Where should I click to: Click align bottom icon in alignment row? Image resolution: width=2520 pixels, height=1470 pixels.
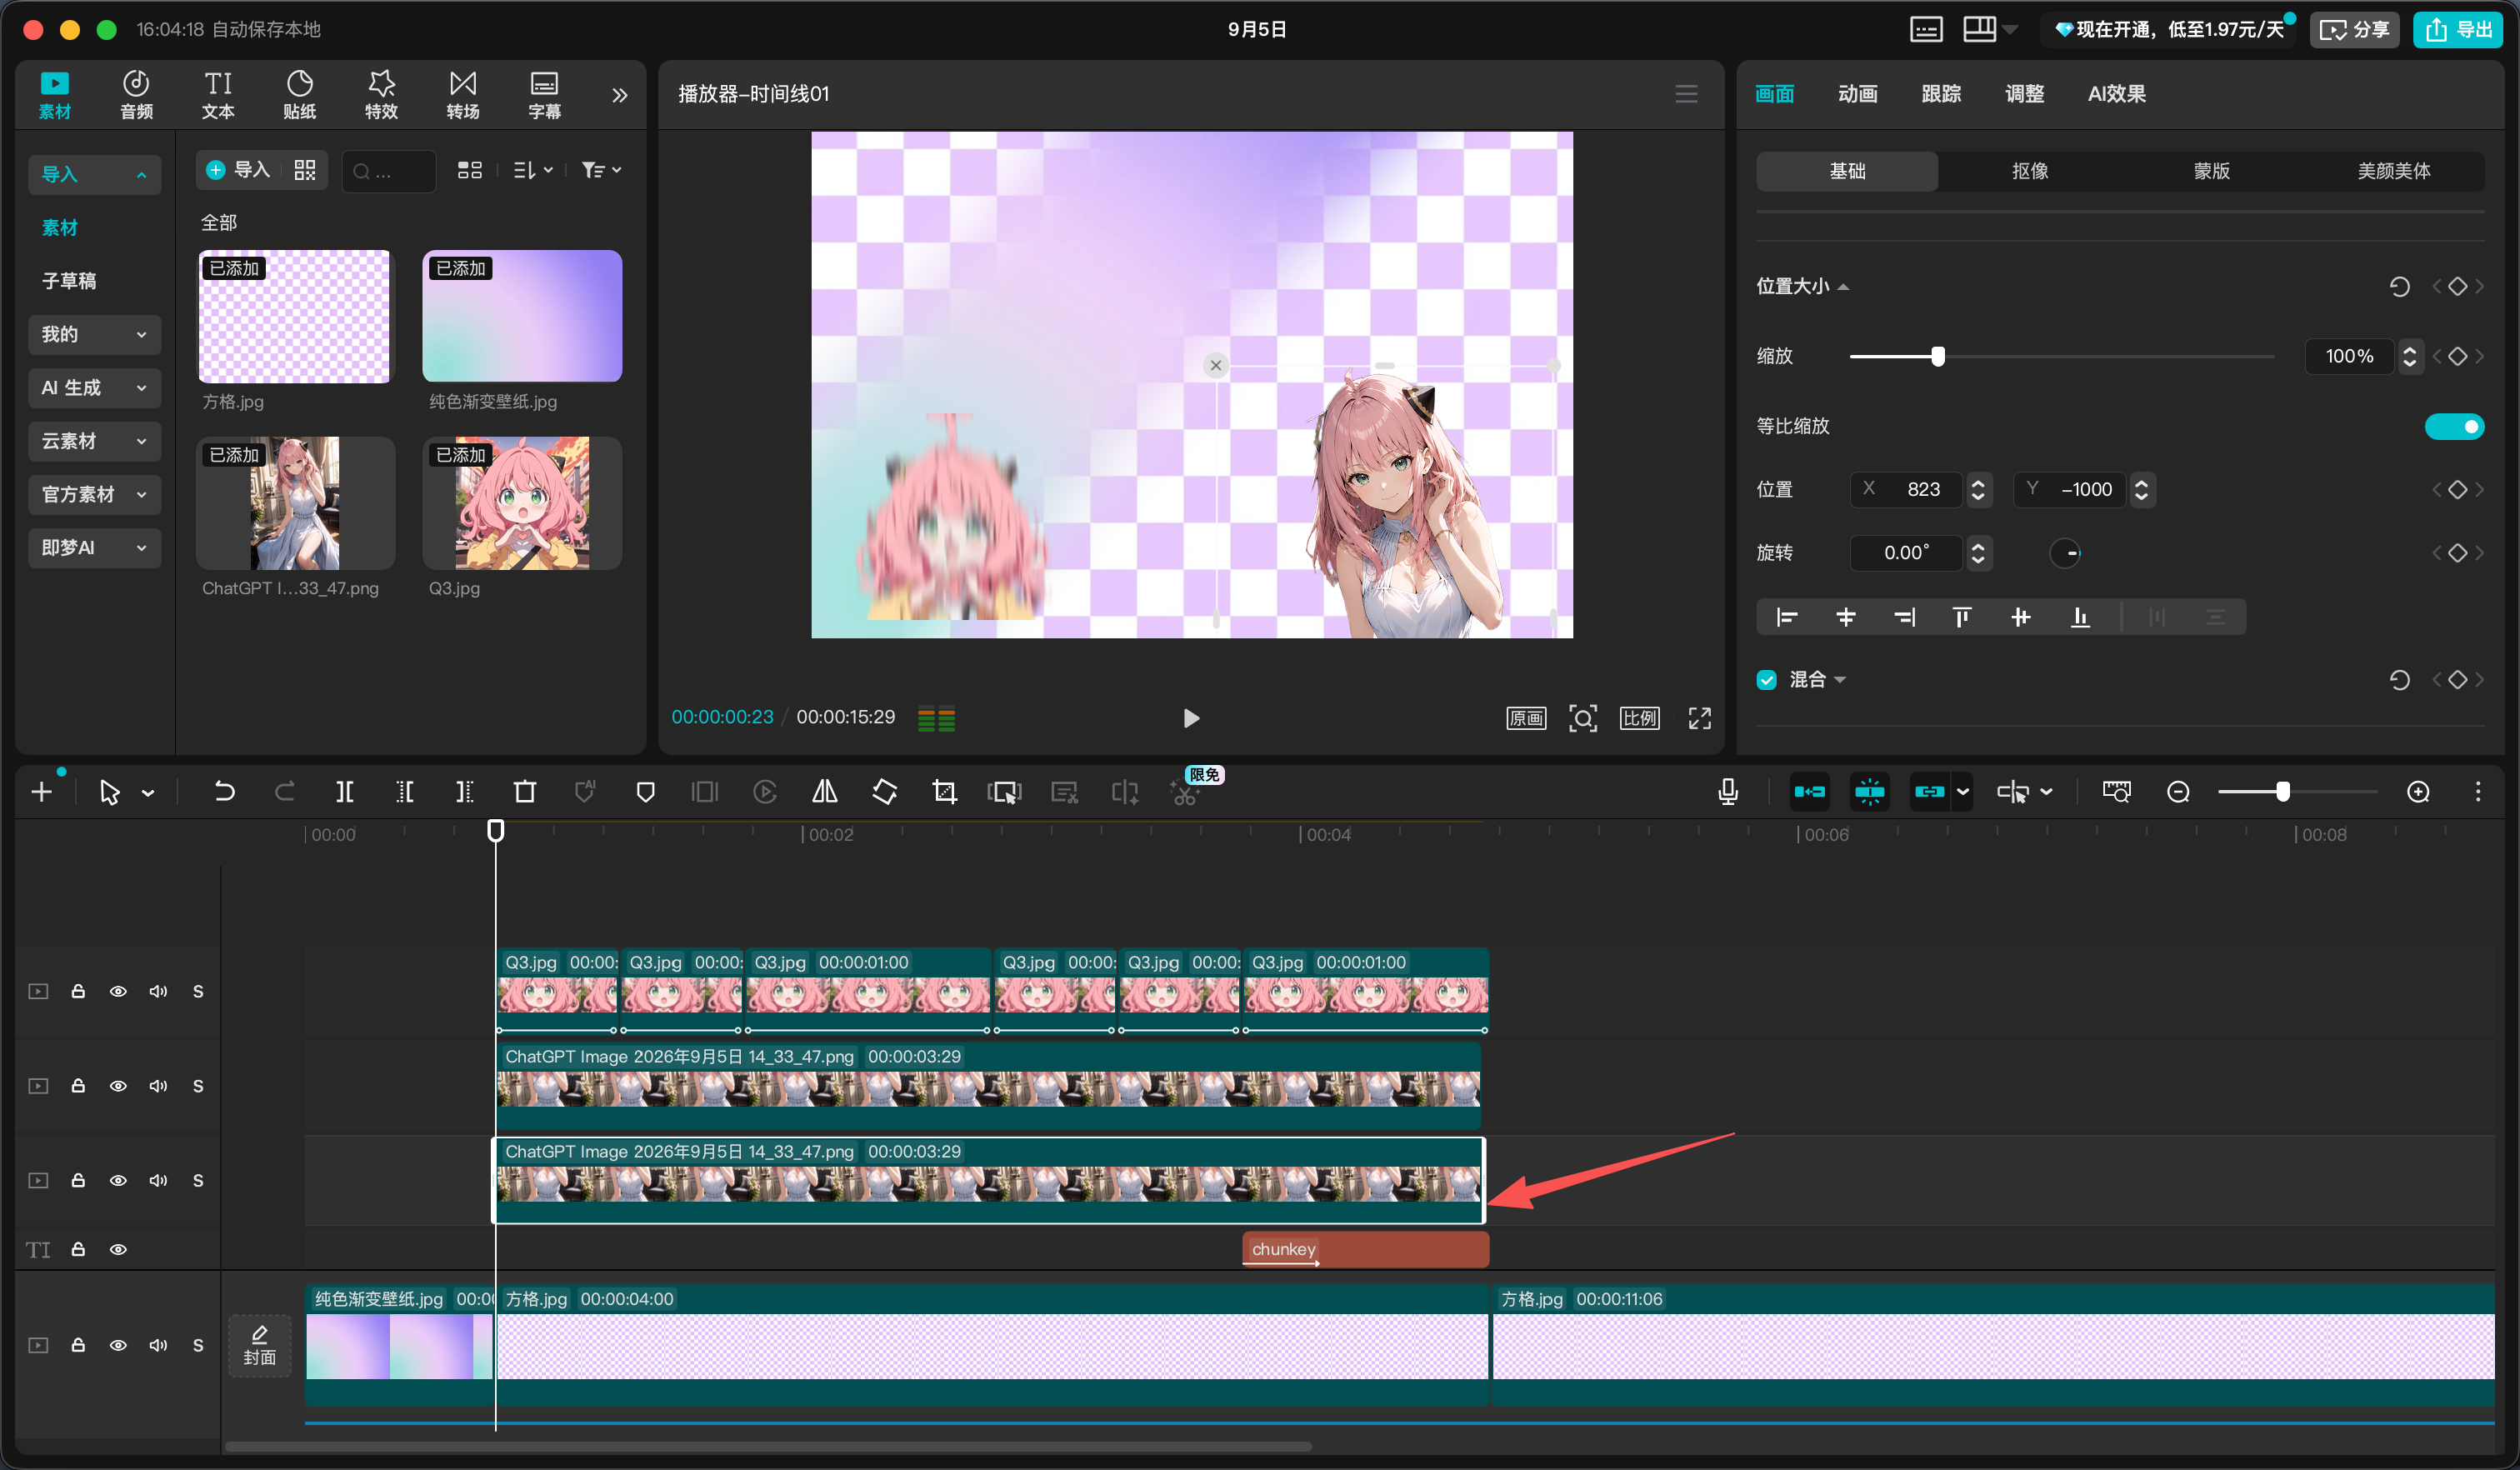pos(2080,617)
